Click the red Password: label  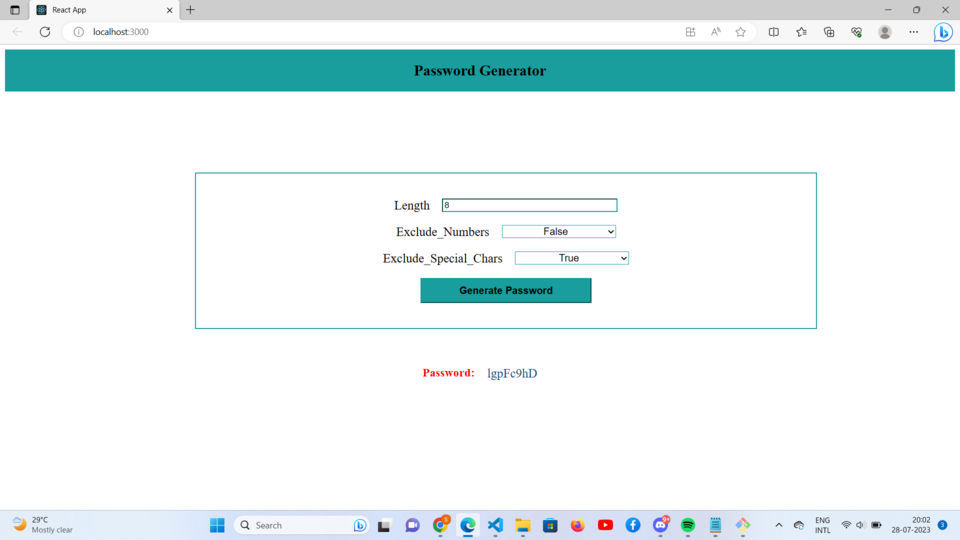448,373
